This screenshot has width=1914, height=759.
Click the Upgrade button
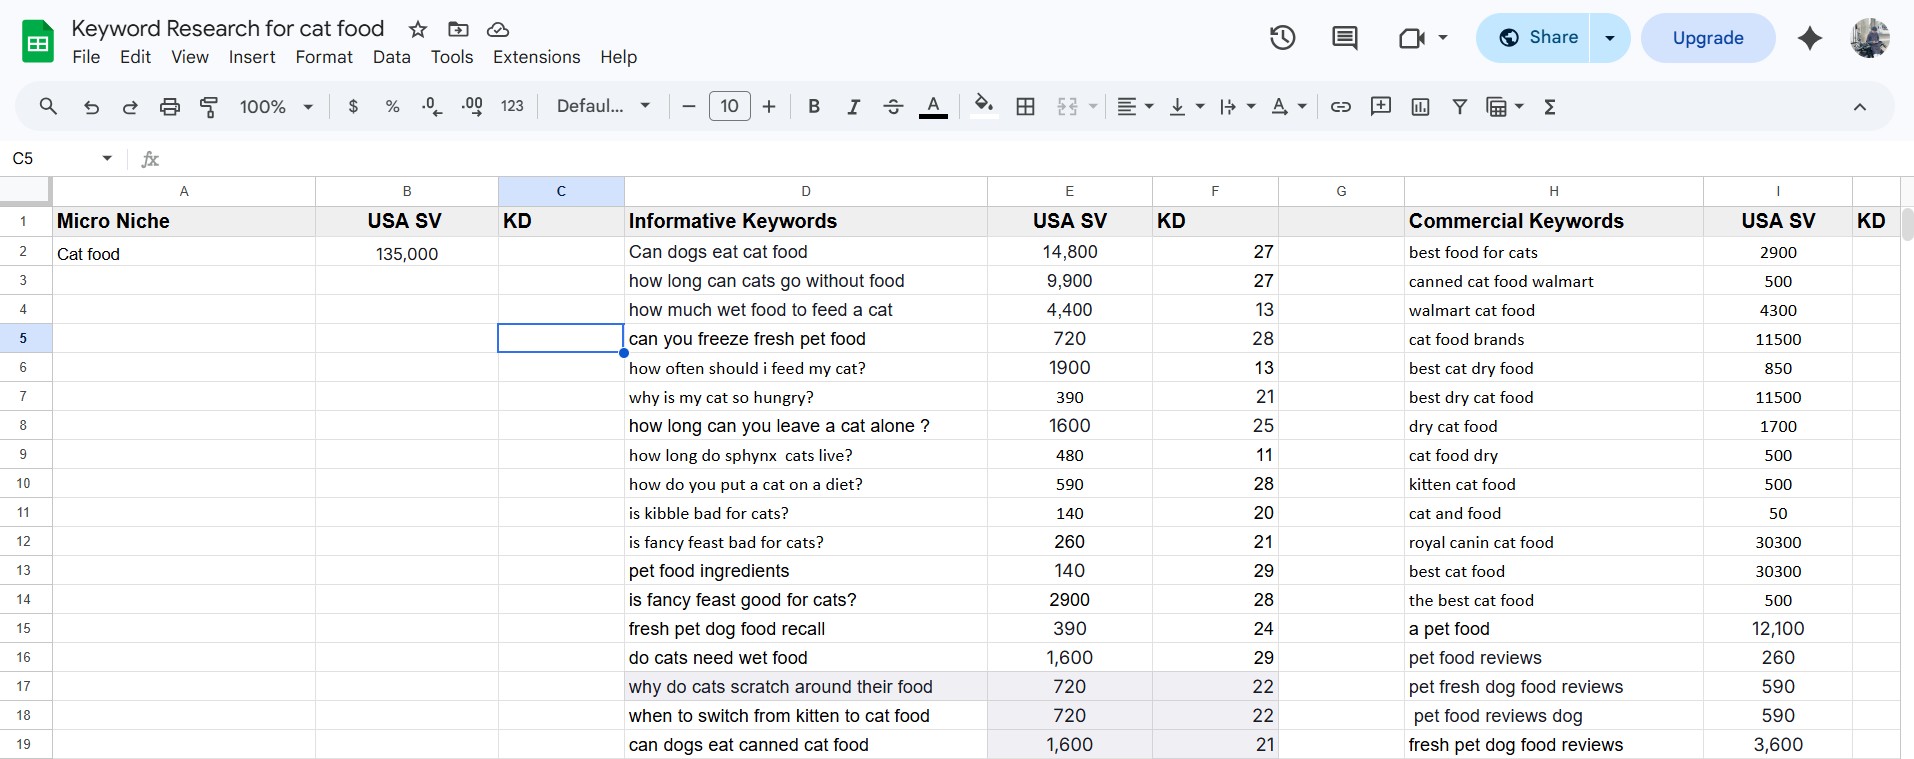1708,38
